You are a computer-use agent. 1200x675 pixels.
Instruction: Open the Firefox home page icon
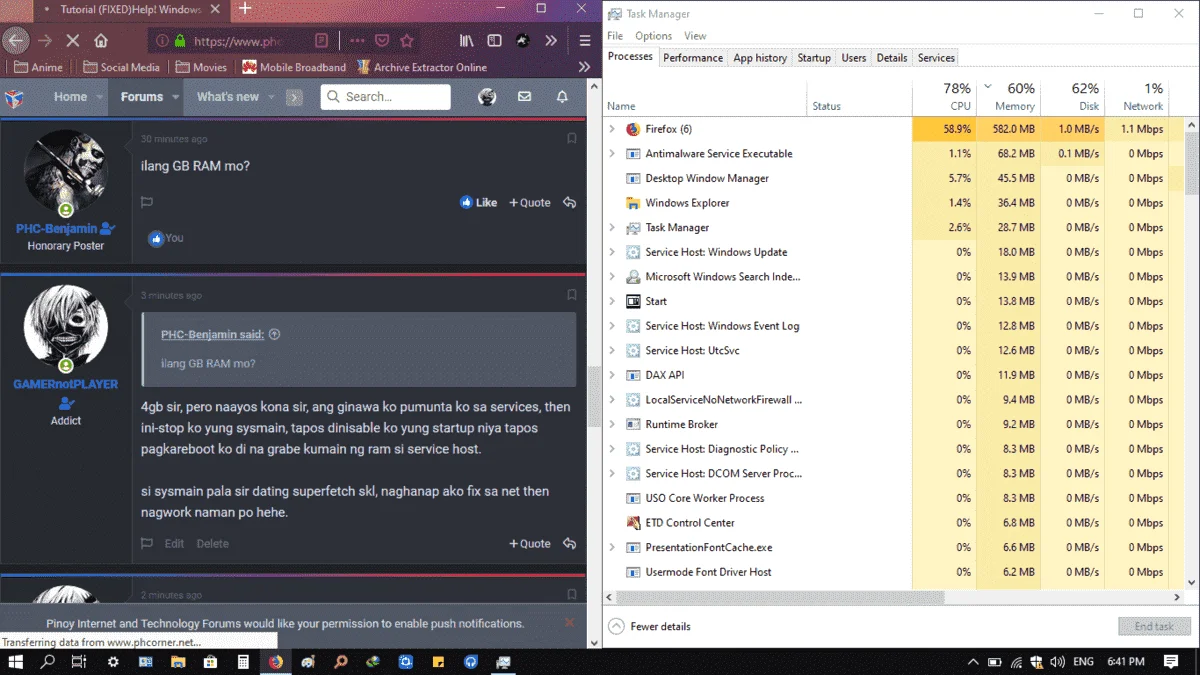101,41
